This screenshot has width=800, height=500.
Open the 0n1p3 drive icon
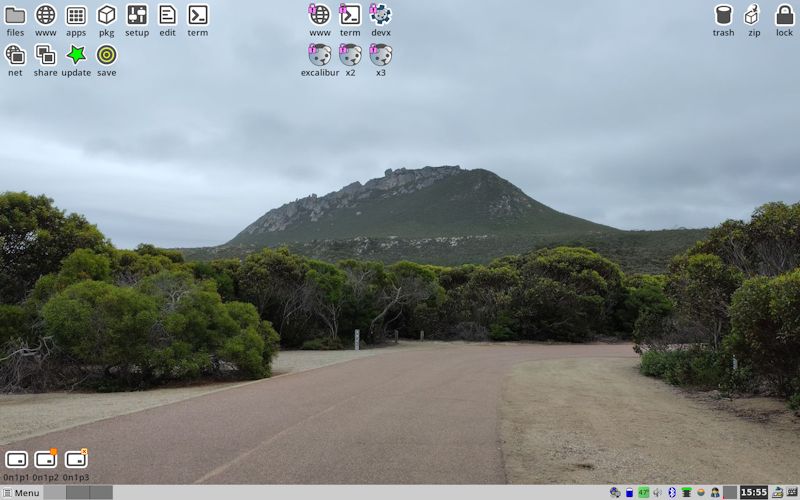coord(76,465)
